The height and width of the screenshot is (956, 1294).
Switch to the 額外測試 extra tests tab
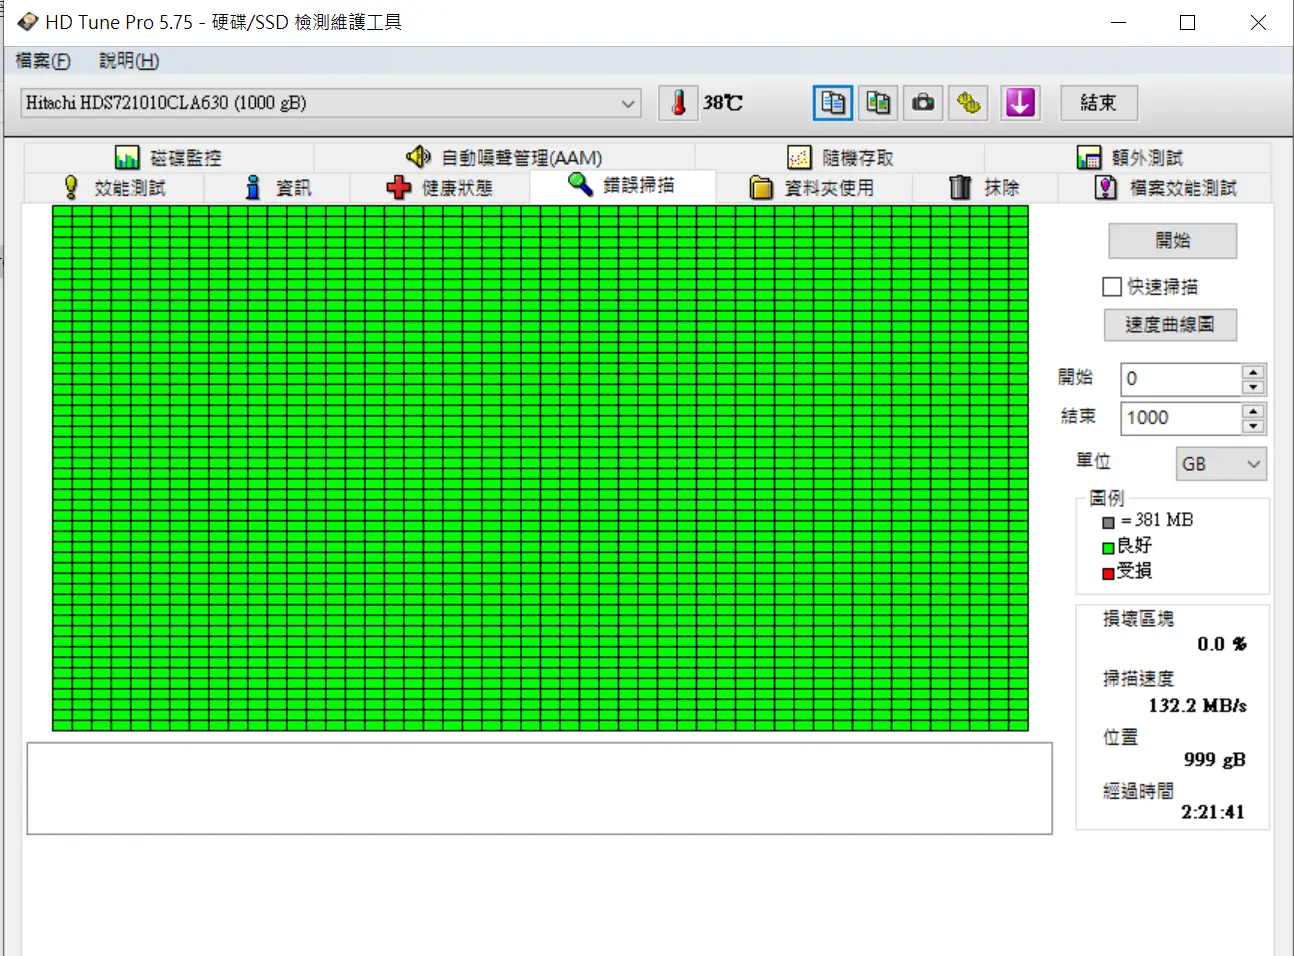click(1129, 158)
